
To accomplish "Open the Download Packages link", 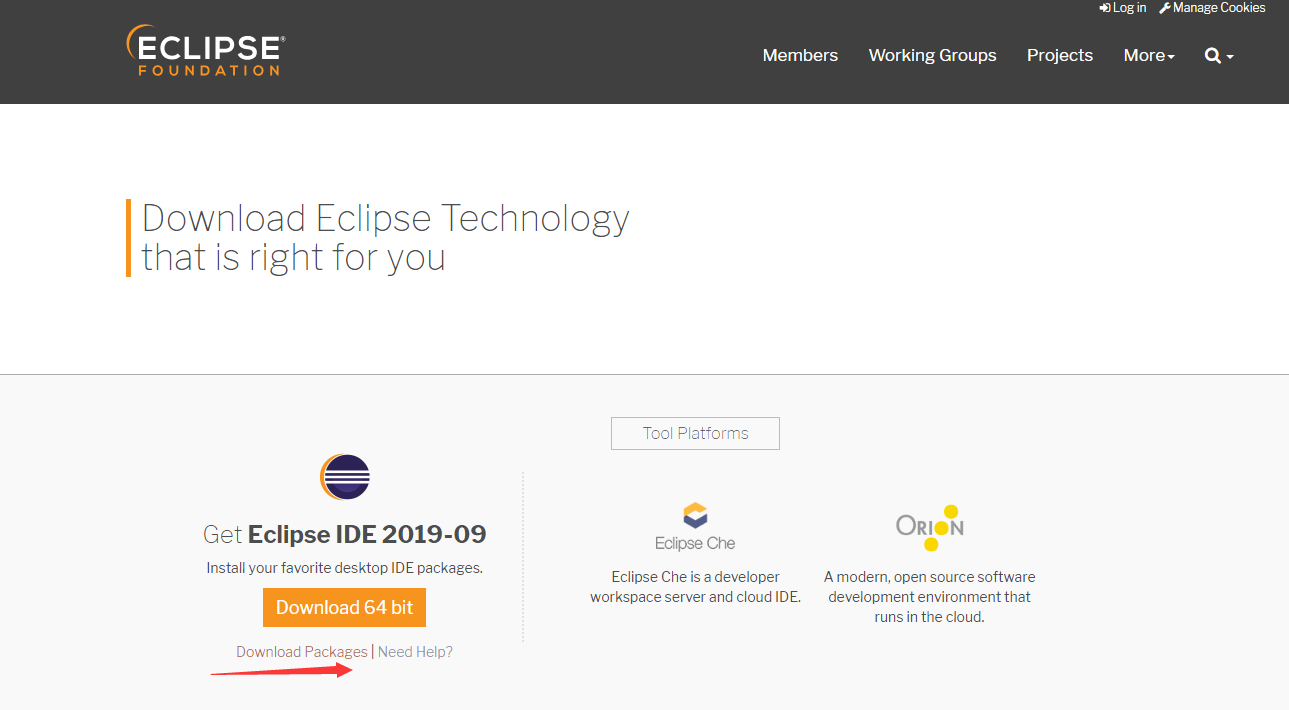I will click(x=302, y=652).
